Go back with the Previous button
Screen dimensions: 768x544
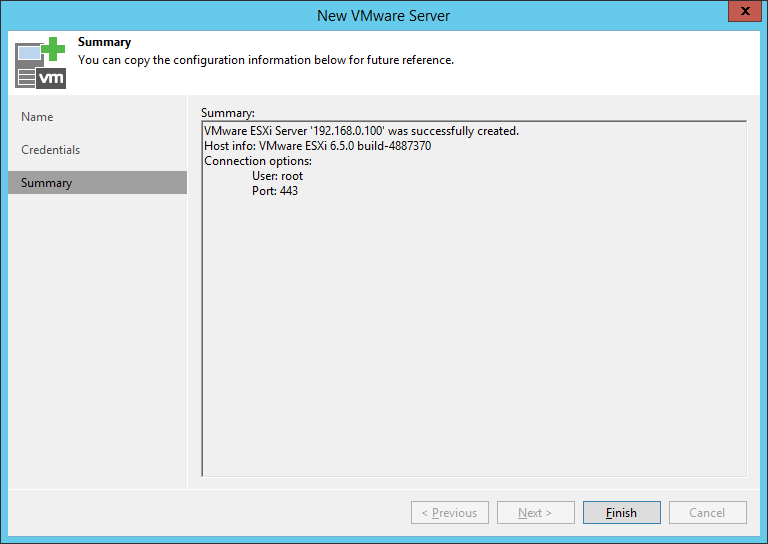click(x=450, y=512)
